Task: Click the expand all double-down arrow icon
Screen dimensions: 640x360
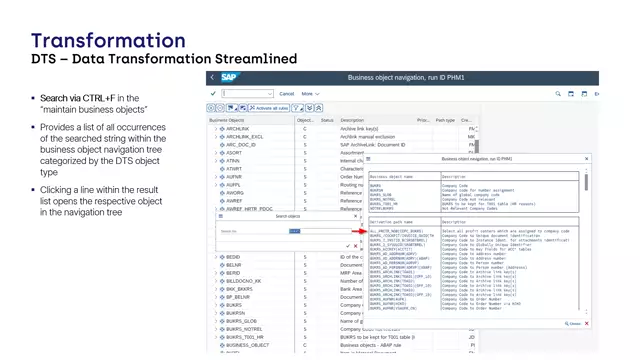Action: click(309, 108)
